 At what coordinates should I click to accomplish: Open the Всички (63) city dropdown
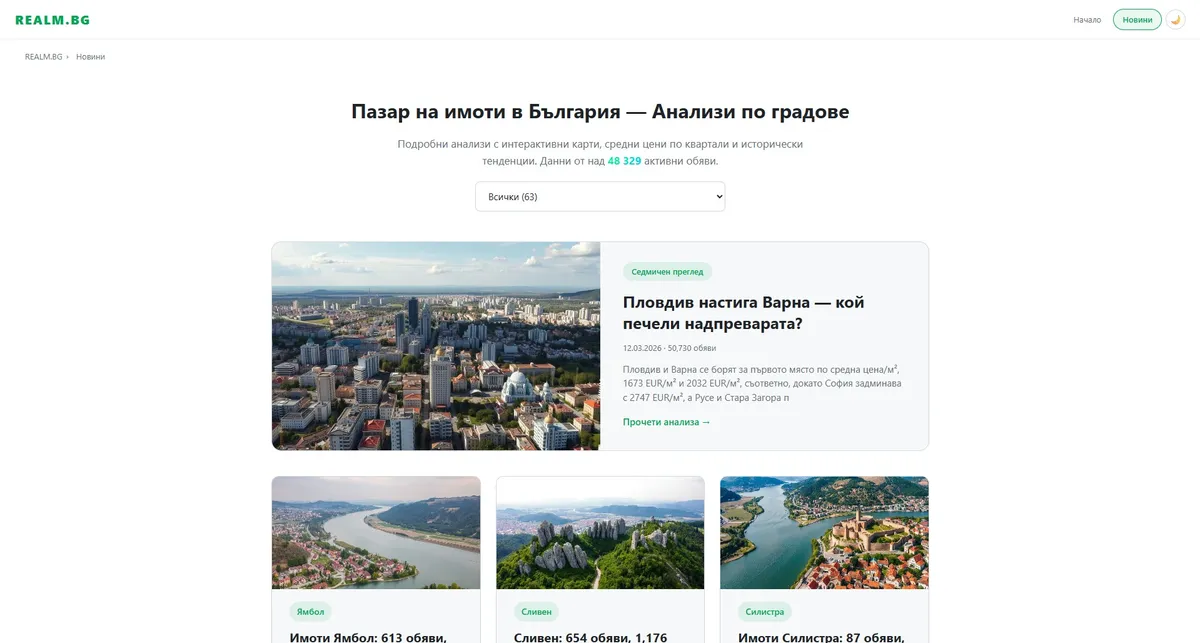pyautogui.click(x=600, y=196)
